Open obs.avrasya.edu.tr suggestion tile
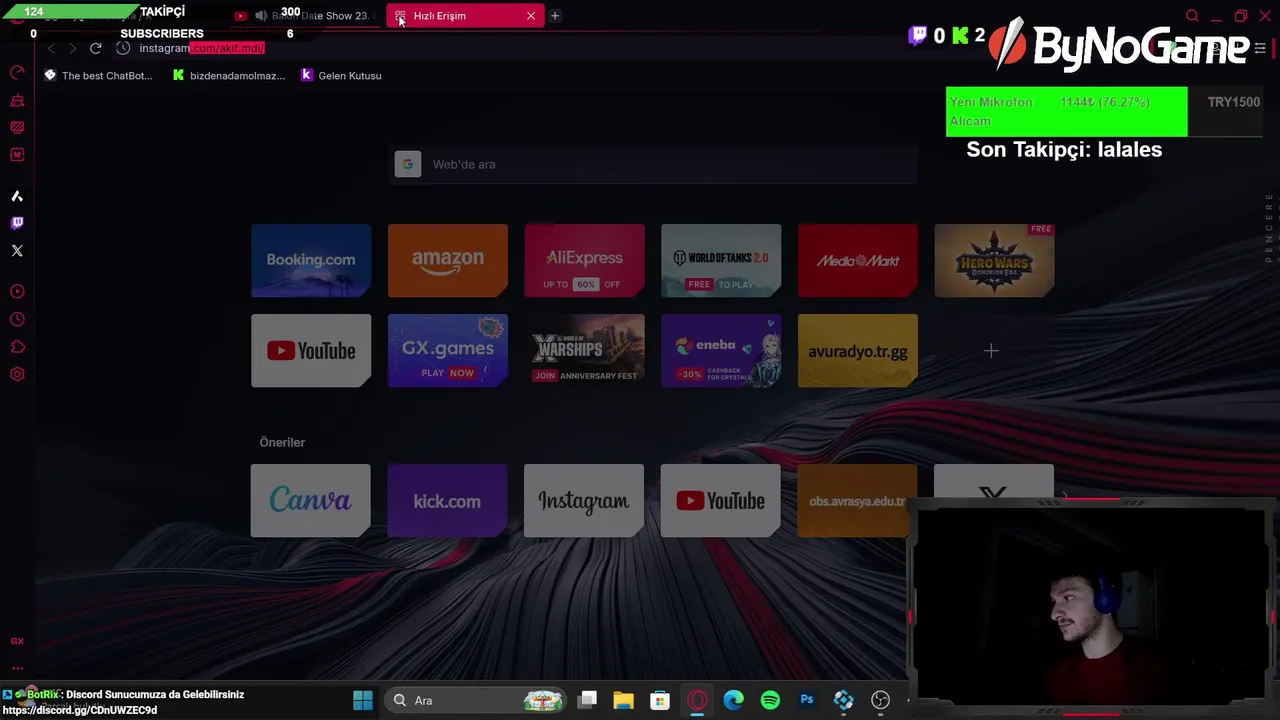 click(x=857, y=500)
